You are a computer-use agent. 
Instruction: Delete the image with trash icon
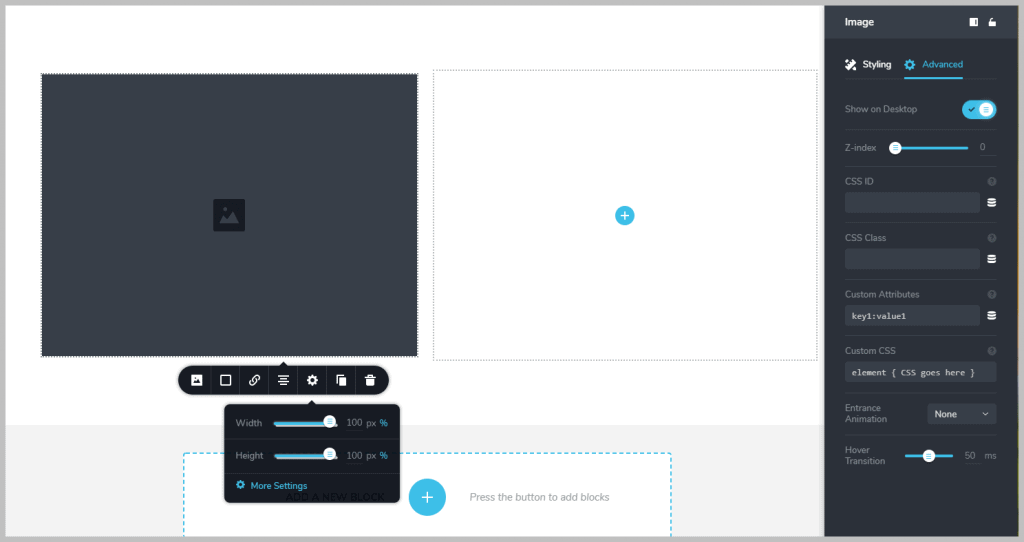(x=370, y=380)
